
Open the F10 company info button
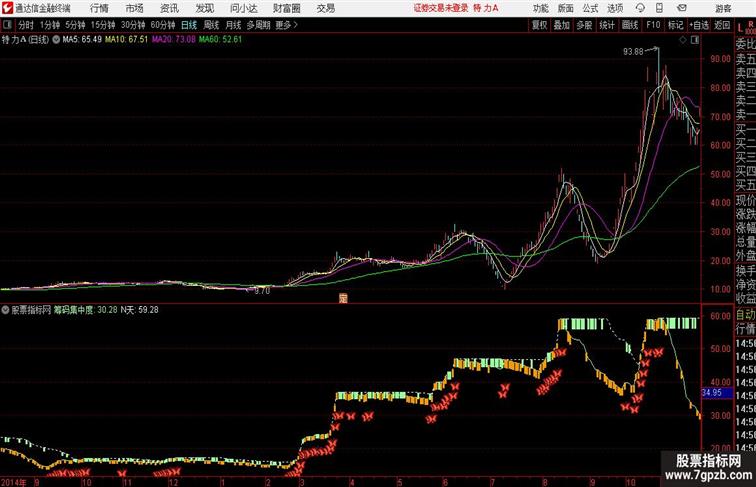[653, 25]
